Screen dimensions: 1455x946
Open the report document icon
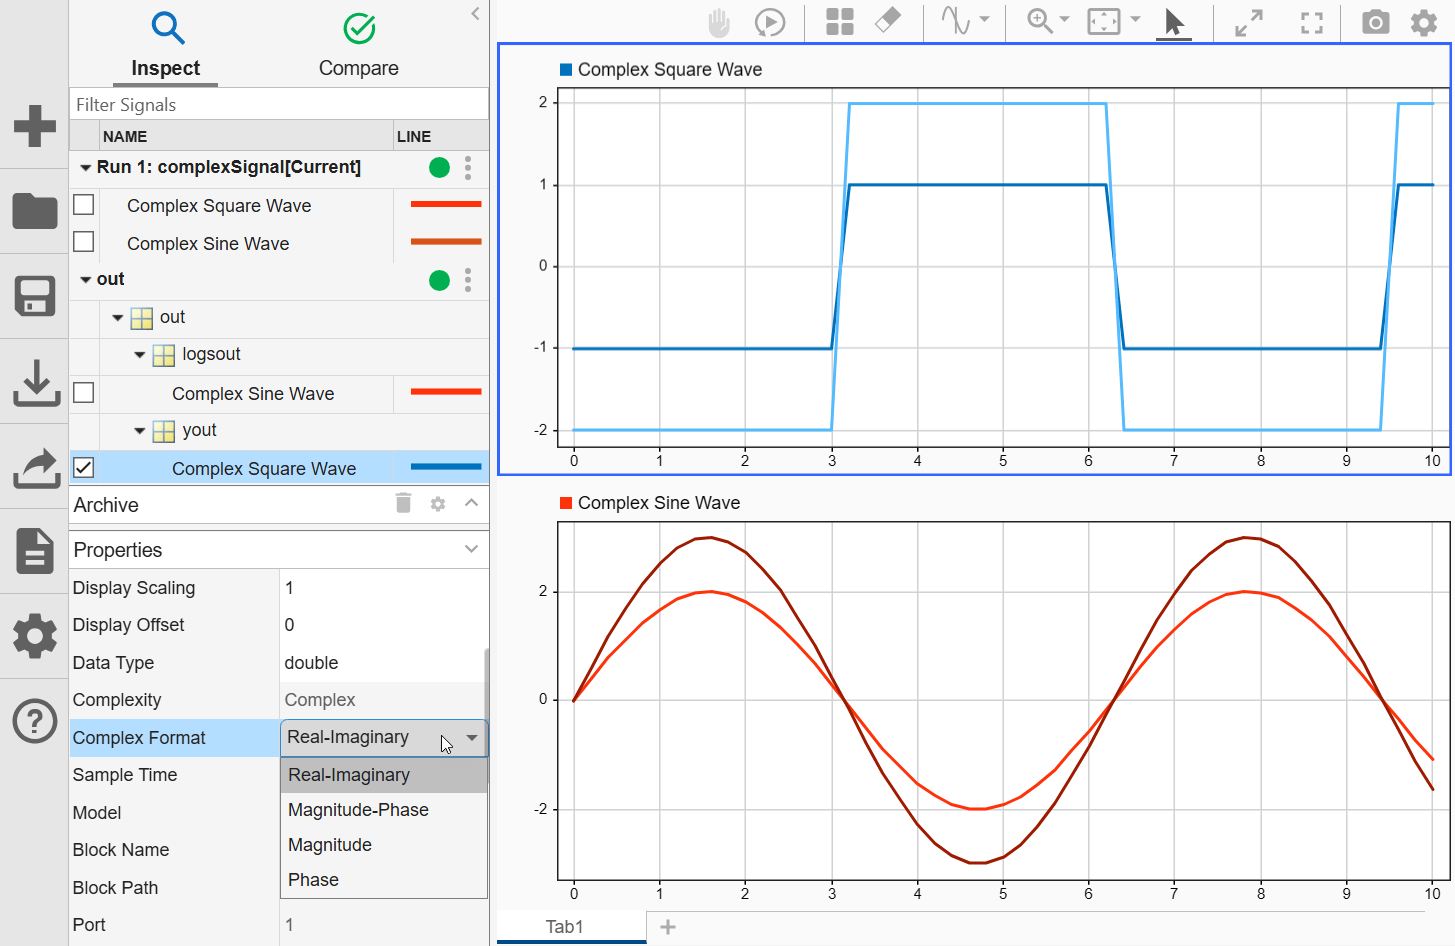click(x=35, y=551)
